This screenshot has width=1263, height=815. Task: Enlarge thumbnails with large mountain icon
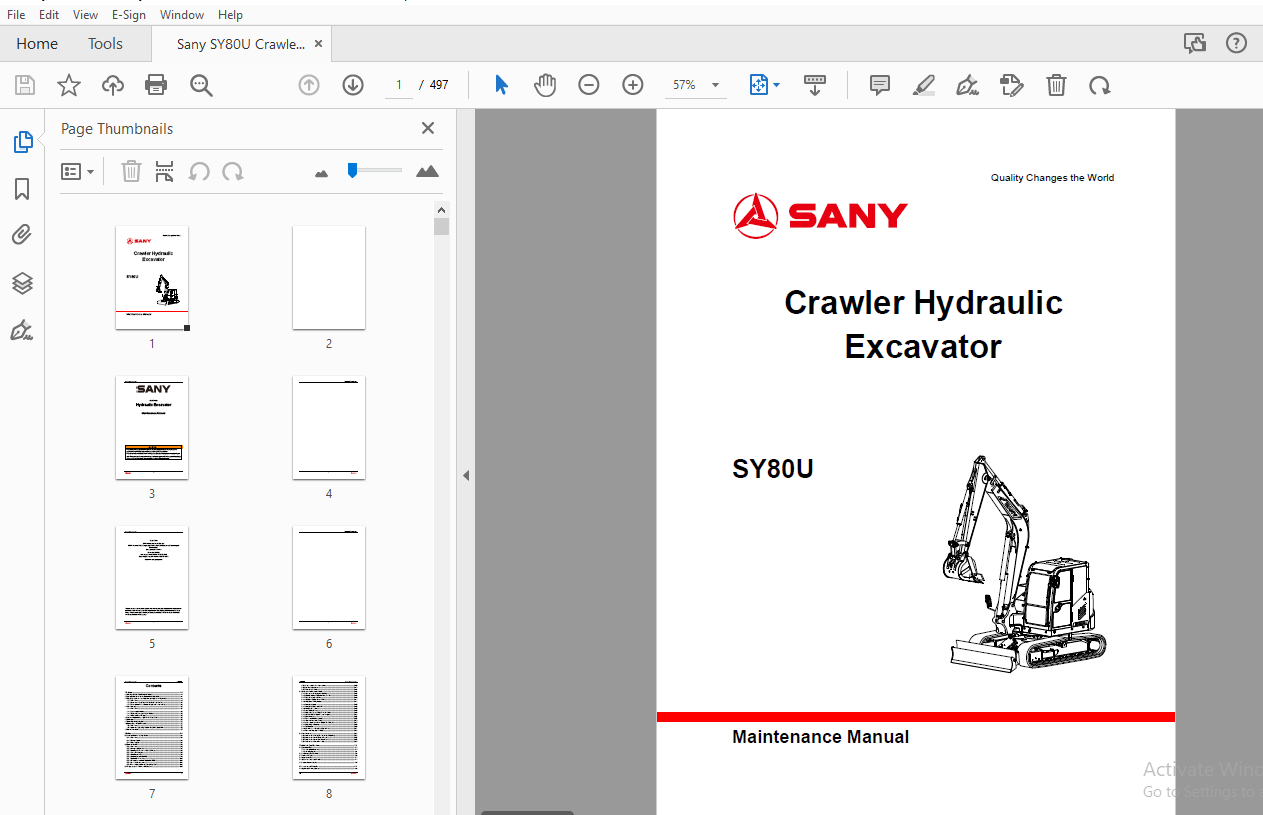pyautogui.click(x=427, y=171)
